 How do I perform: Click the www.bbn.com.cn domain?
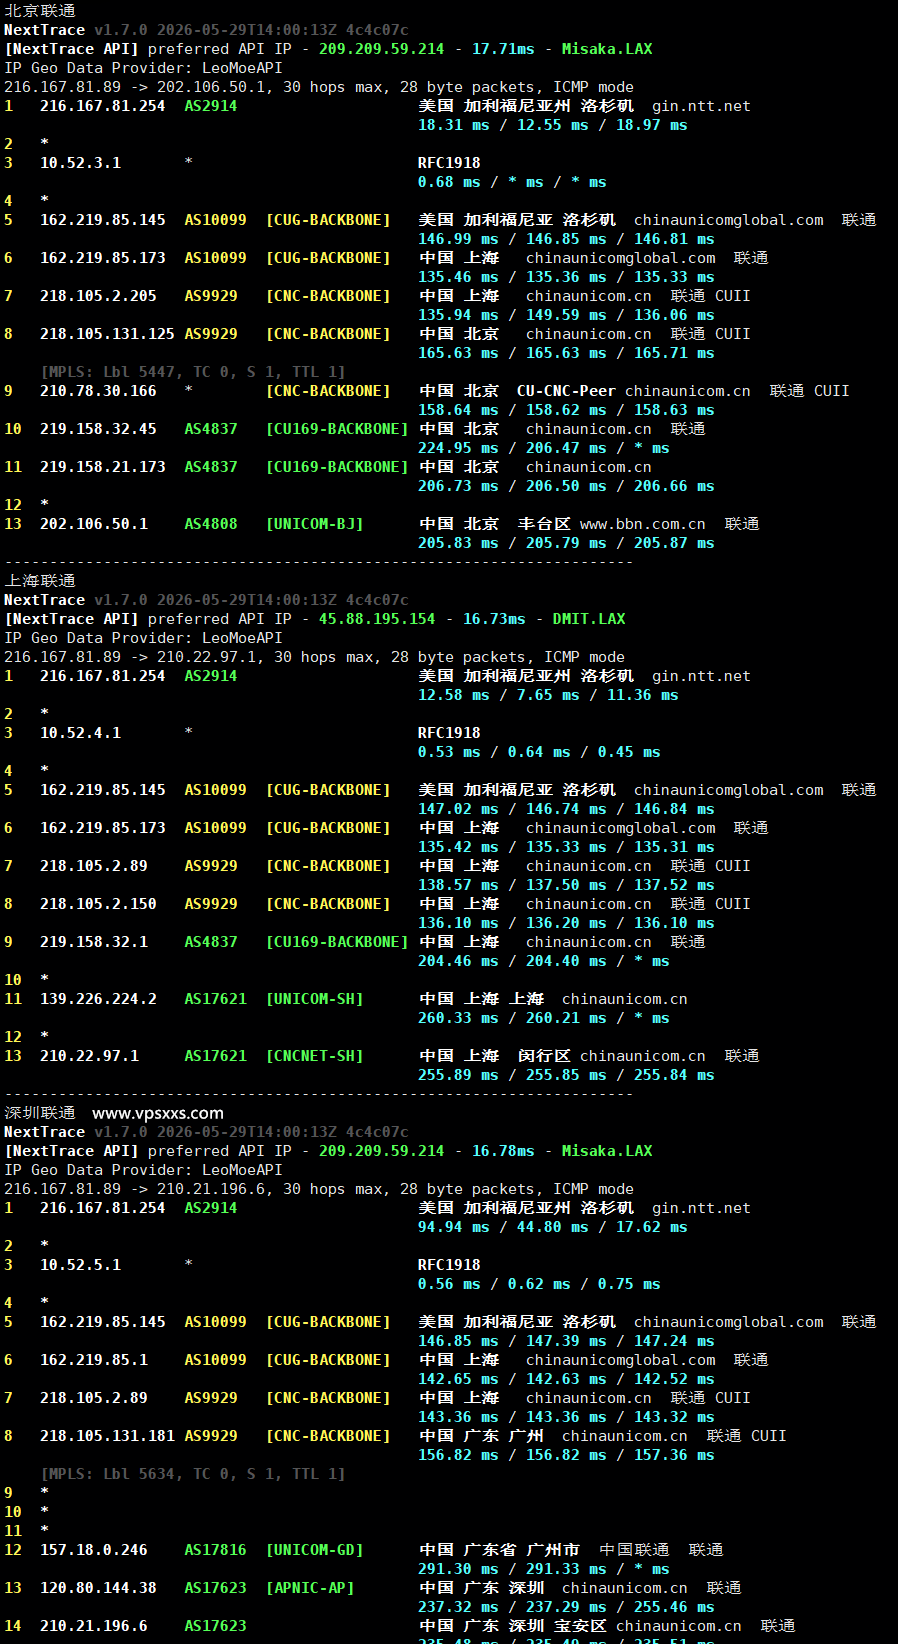[x=643, y=524]
